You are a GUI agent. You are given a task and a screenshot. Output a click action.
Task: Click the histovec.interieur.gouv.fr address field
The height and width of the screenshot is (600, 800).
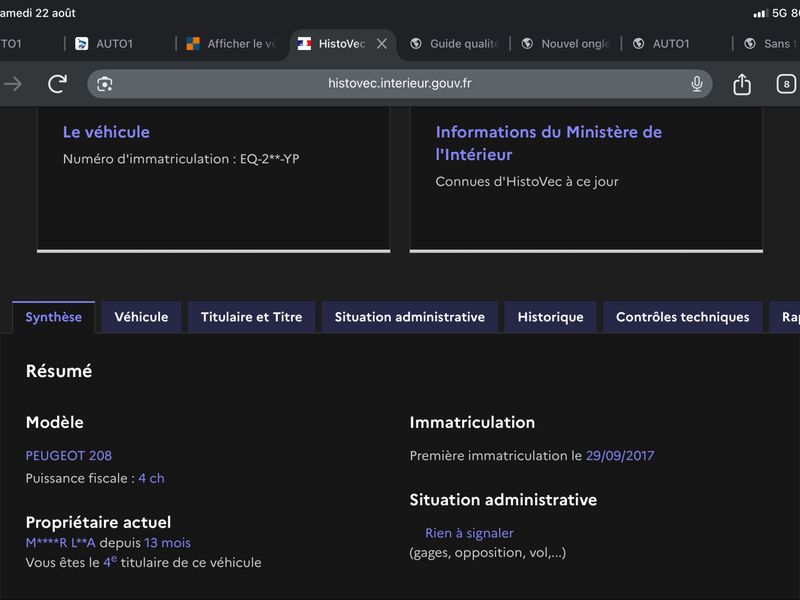point(399,84)
